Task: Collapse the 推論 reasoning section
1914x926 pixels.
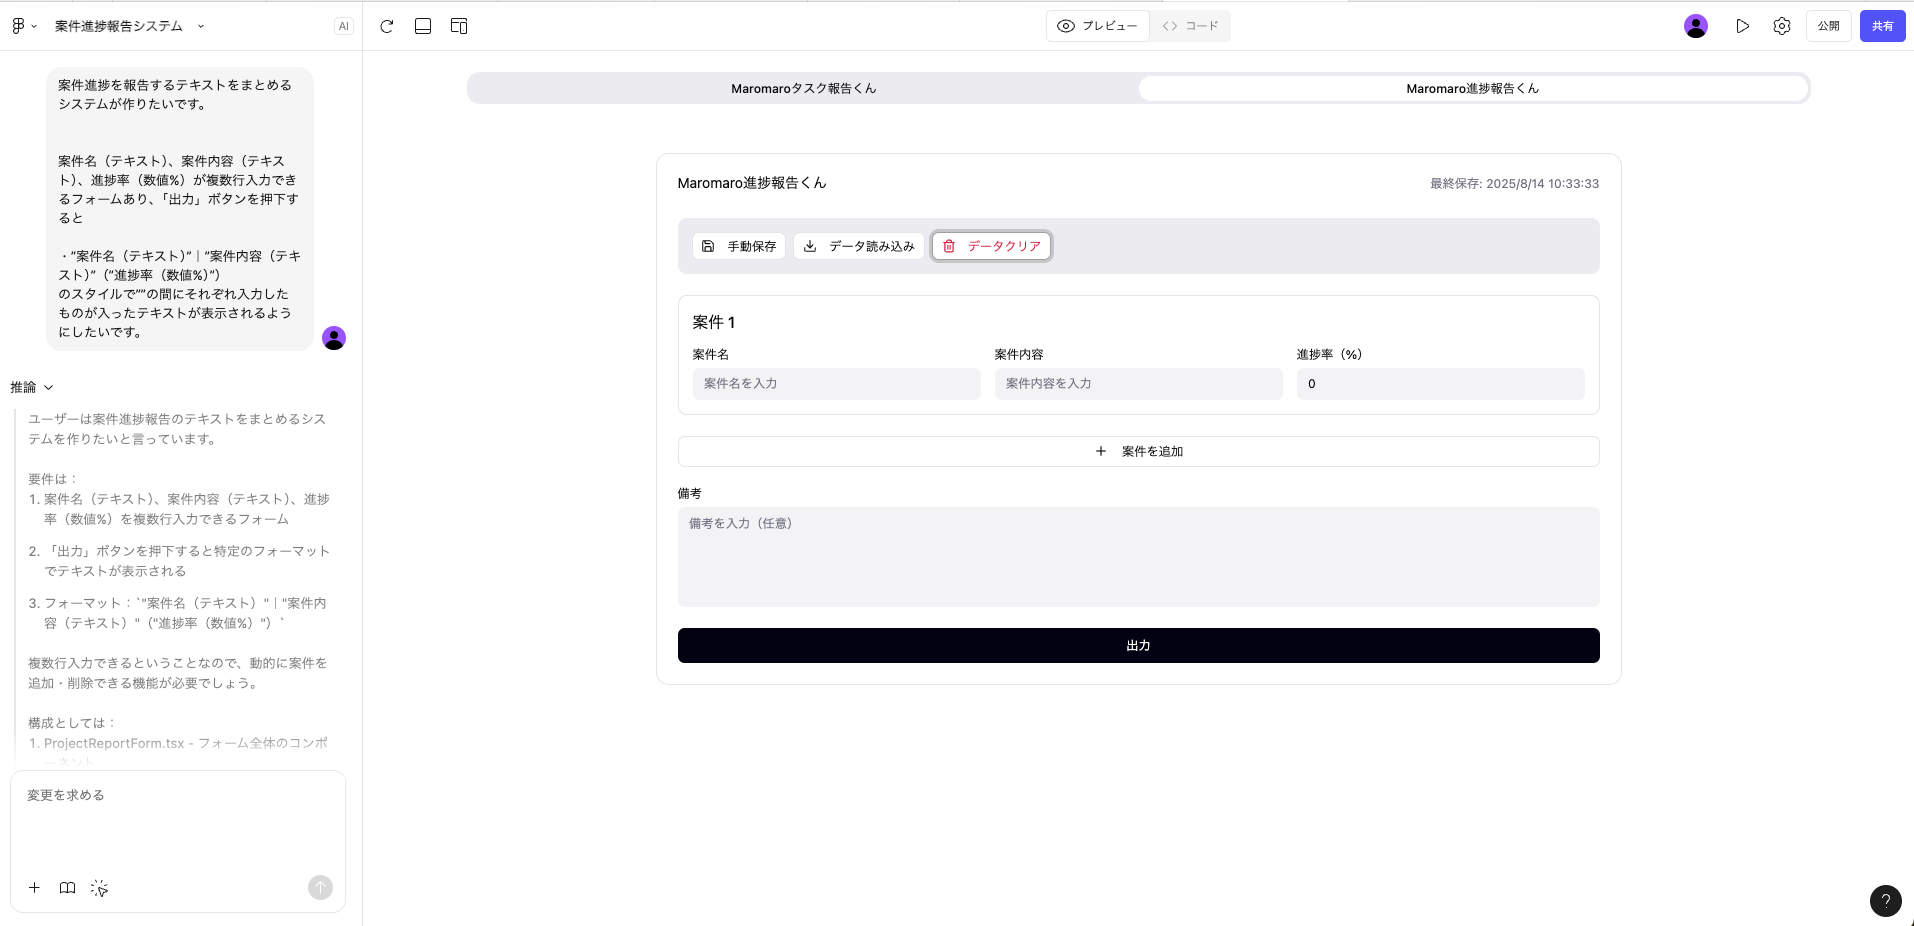Action: click(32, 387)
